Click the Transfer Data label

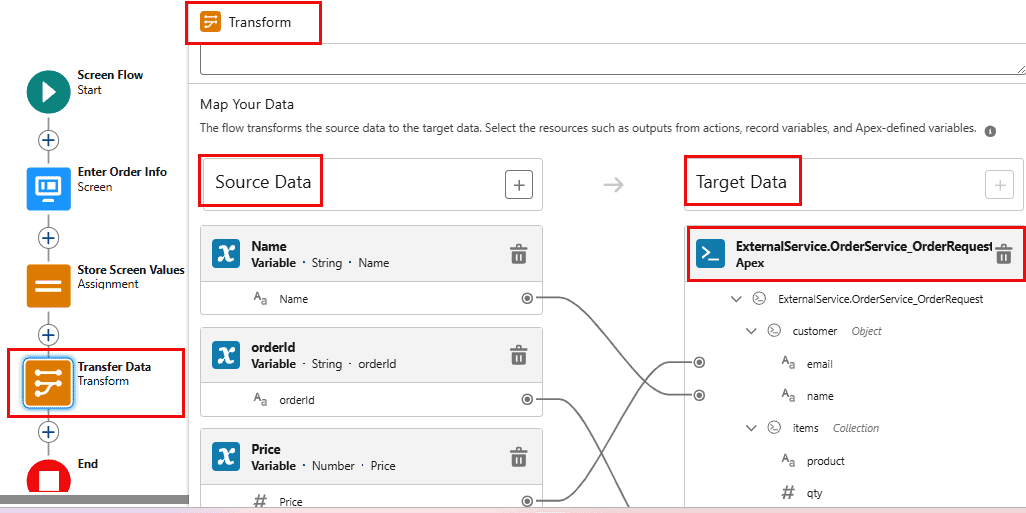115,366
